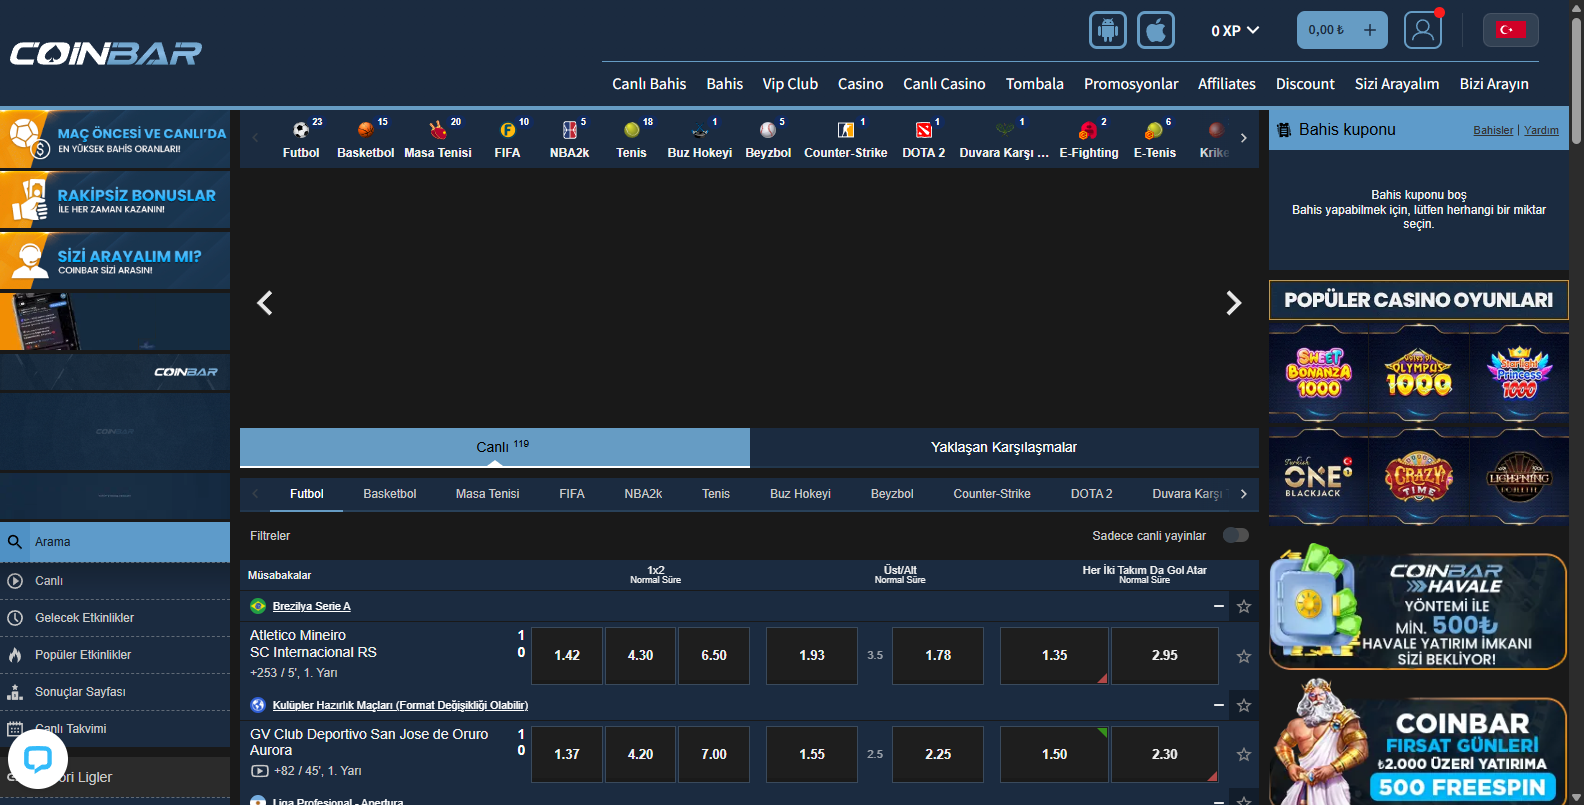Open the live chat bubble icon
Image resolution: width=1584 pixels, height=805 pixels.
[38, 759]
